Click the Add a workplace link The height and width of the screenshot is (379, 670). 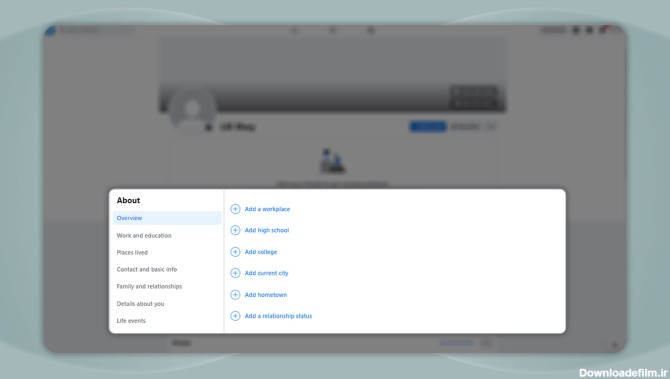[x=267, y=209]
